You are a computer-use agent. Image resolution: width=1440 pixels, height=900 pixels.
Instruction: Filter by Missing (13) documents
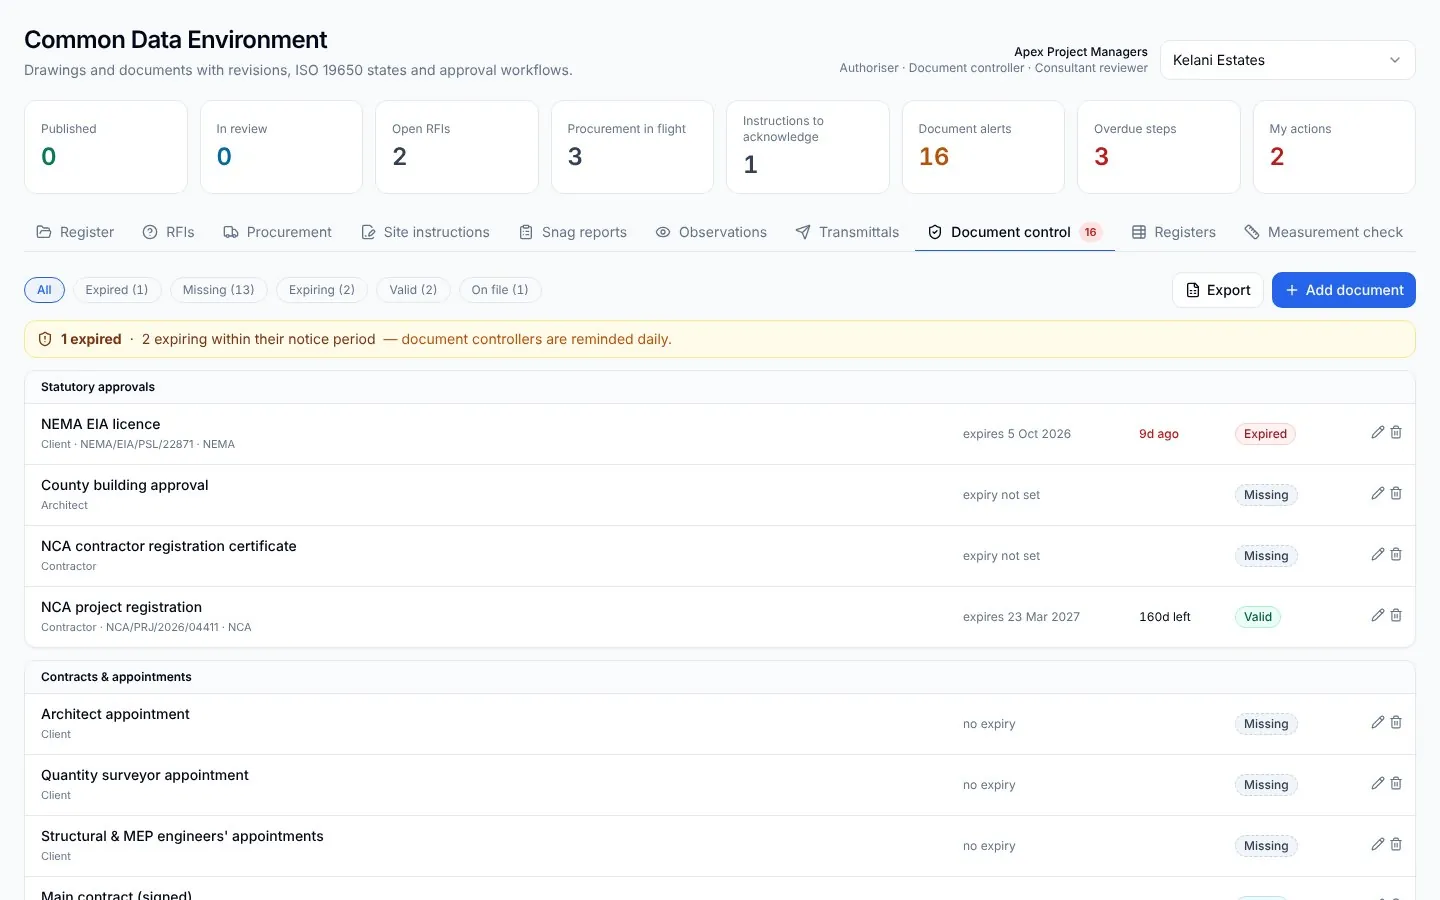tap(219, 290)
